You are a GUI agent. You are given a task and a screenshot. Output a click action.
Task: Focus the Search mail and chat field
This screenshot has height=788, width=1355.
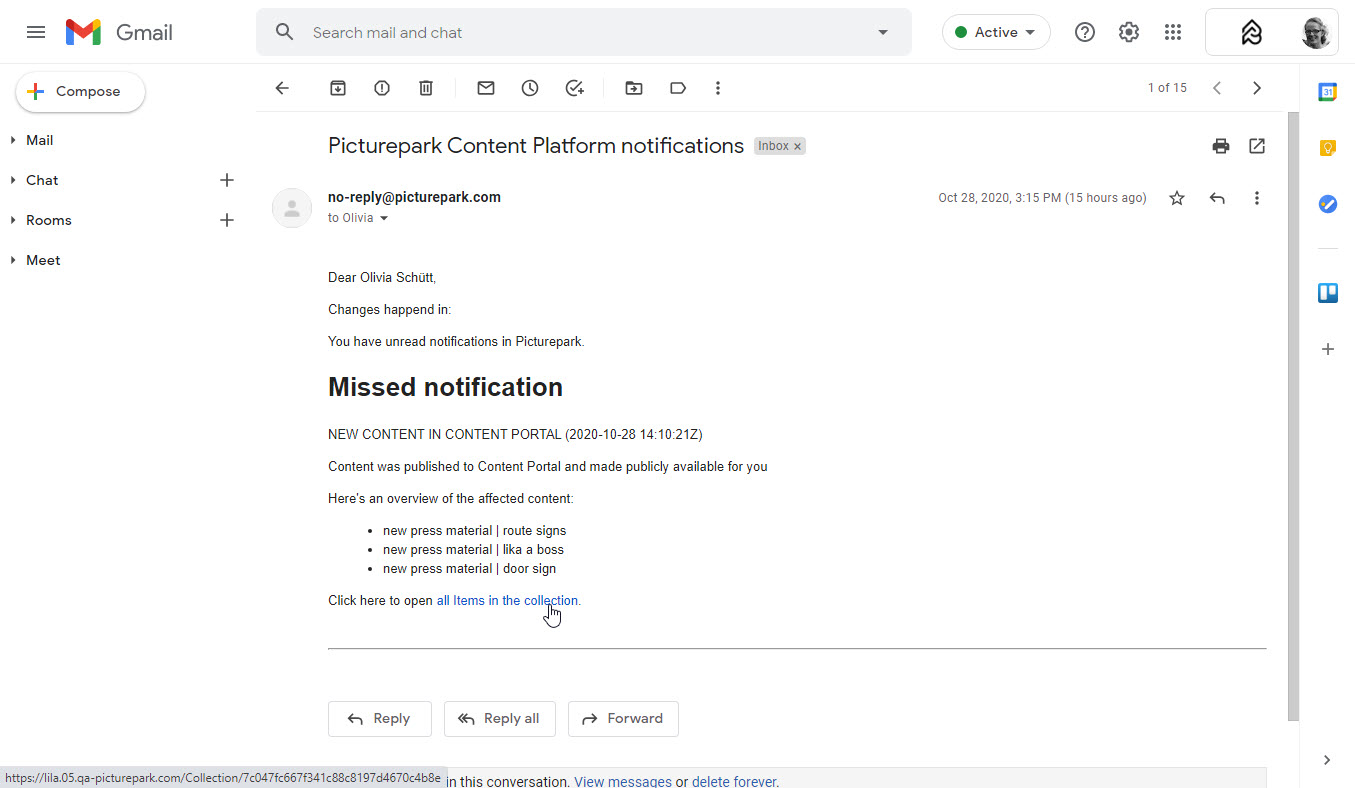(x=585, y=32)
